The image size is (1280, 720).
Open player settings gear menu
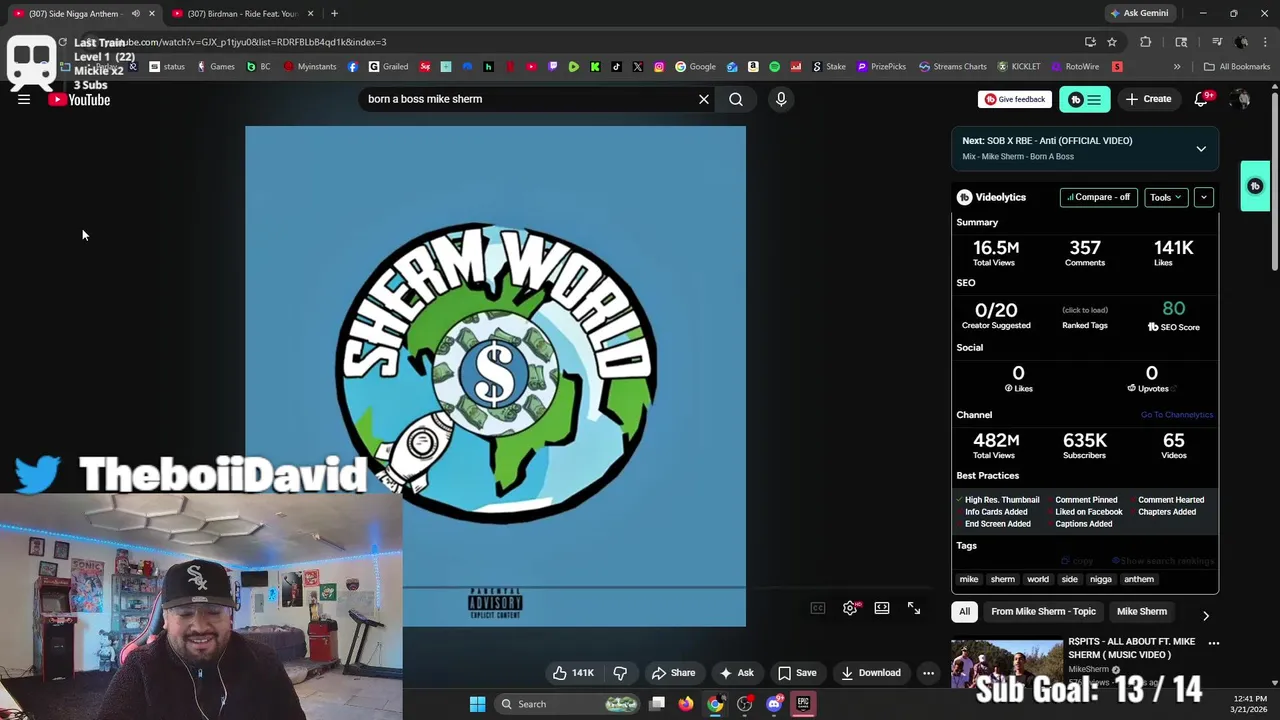(850, 608)
